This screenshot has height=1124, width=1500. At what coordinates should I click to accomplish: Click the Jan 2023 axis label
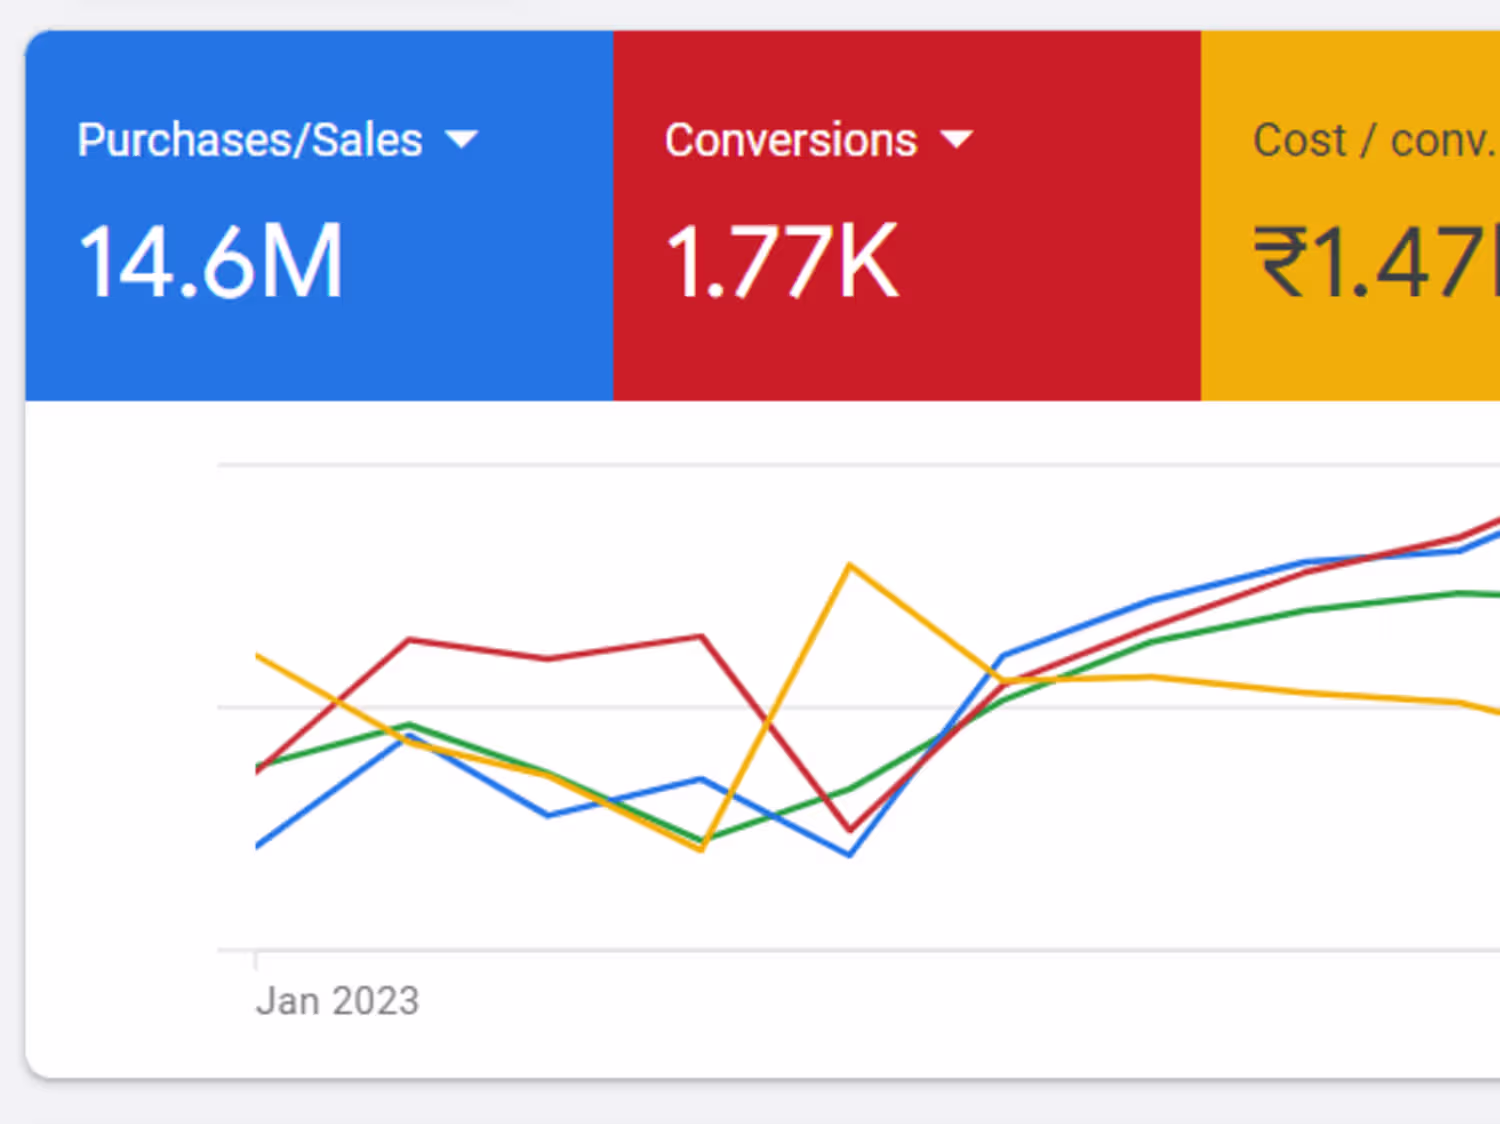pyautogui.click(x=337, y=1001)
